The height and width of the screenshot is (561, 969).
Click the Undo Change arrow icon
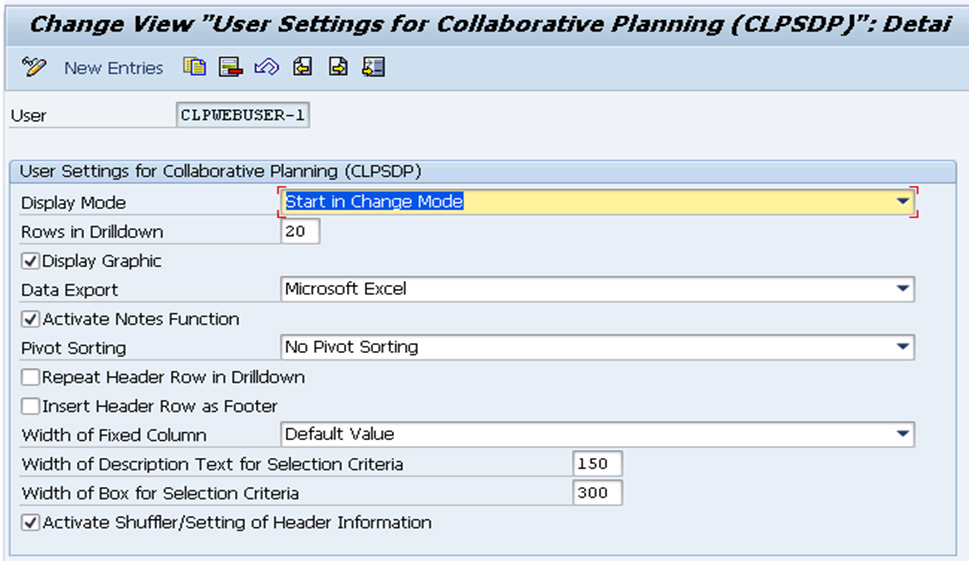[266, 66]
